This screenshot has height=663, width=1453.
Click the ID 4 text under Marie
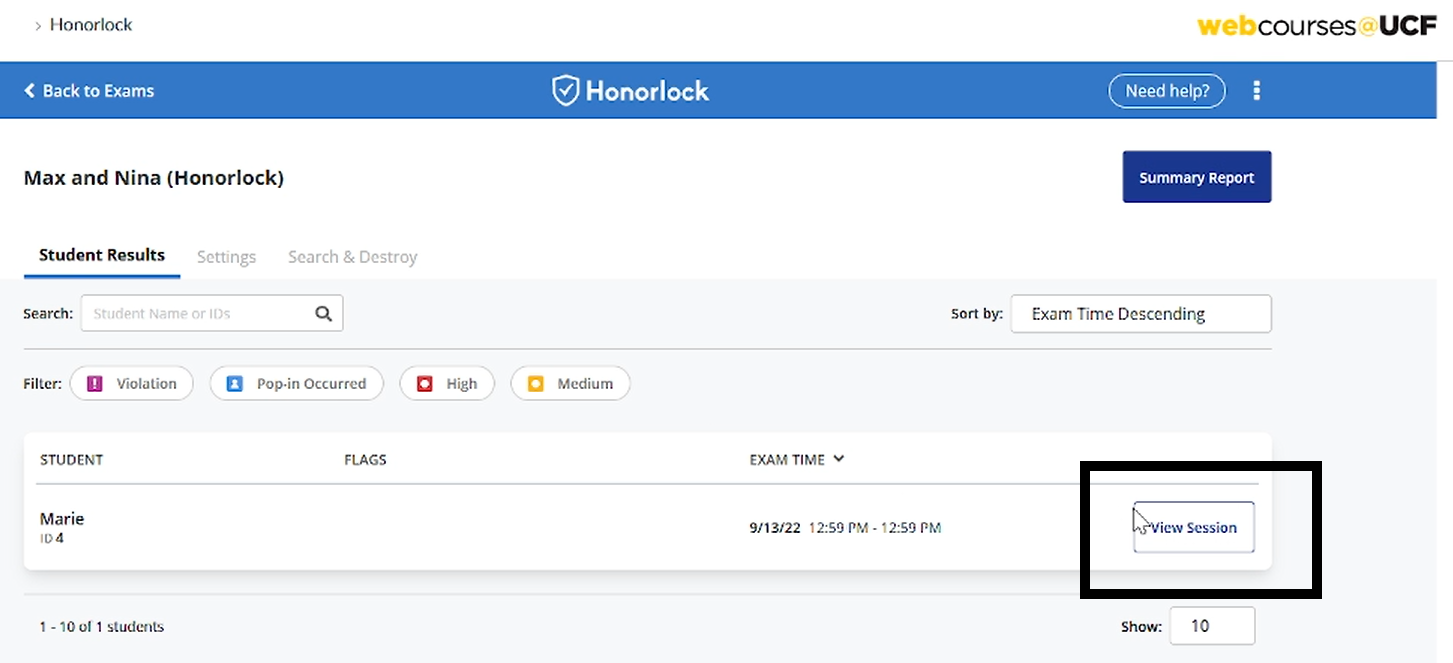52,538
